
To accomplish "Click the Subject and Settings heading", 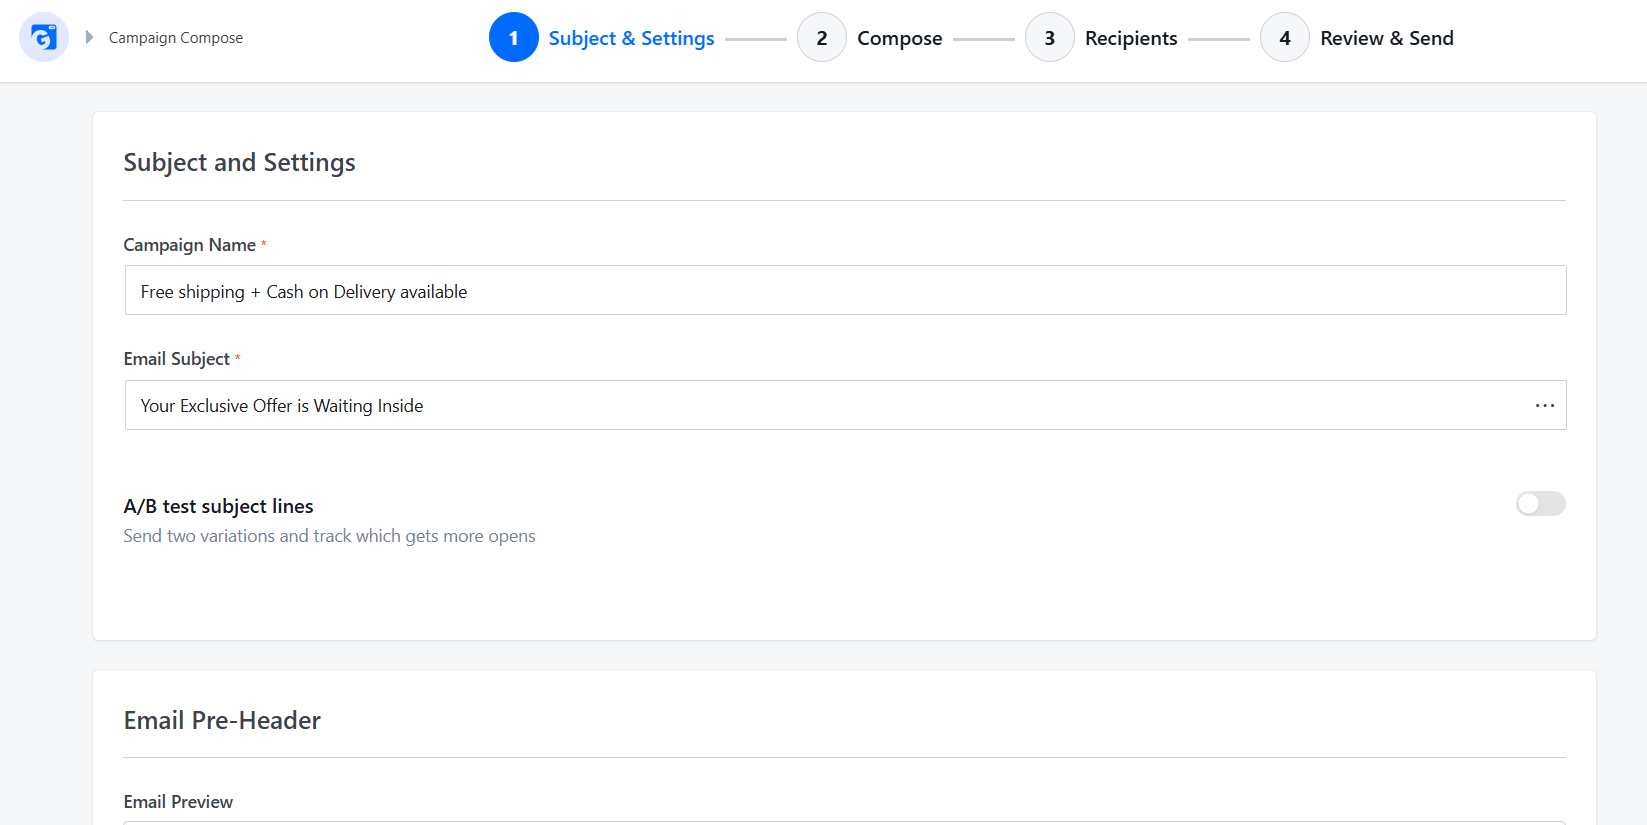I will [239, 162].
